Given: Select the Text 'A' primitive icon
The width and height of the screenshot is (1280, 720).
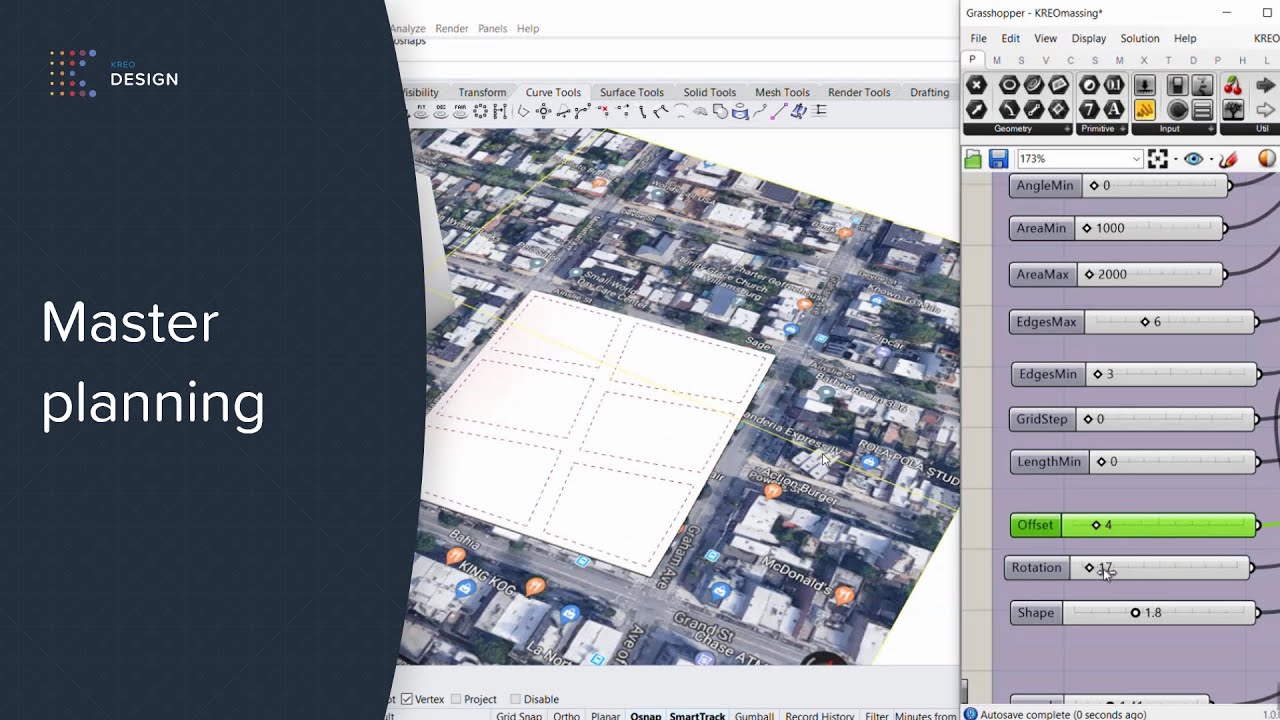Looking at the screenshot, I should 1114,110.
